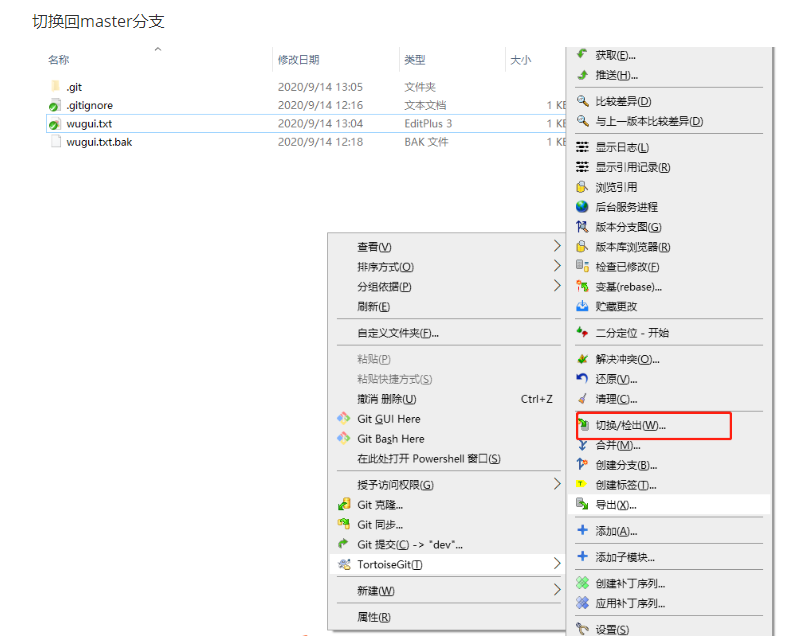Expand the 授予访问权限(G) submenu arrow
793x641 pixels.
pos(557,484)
